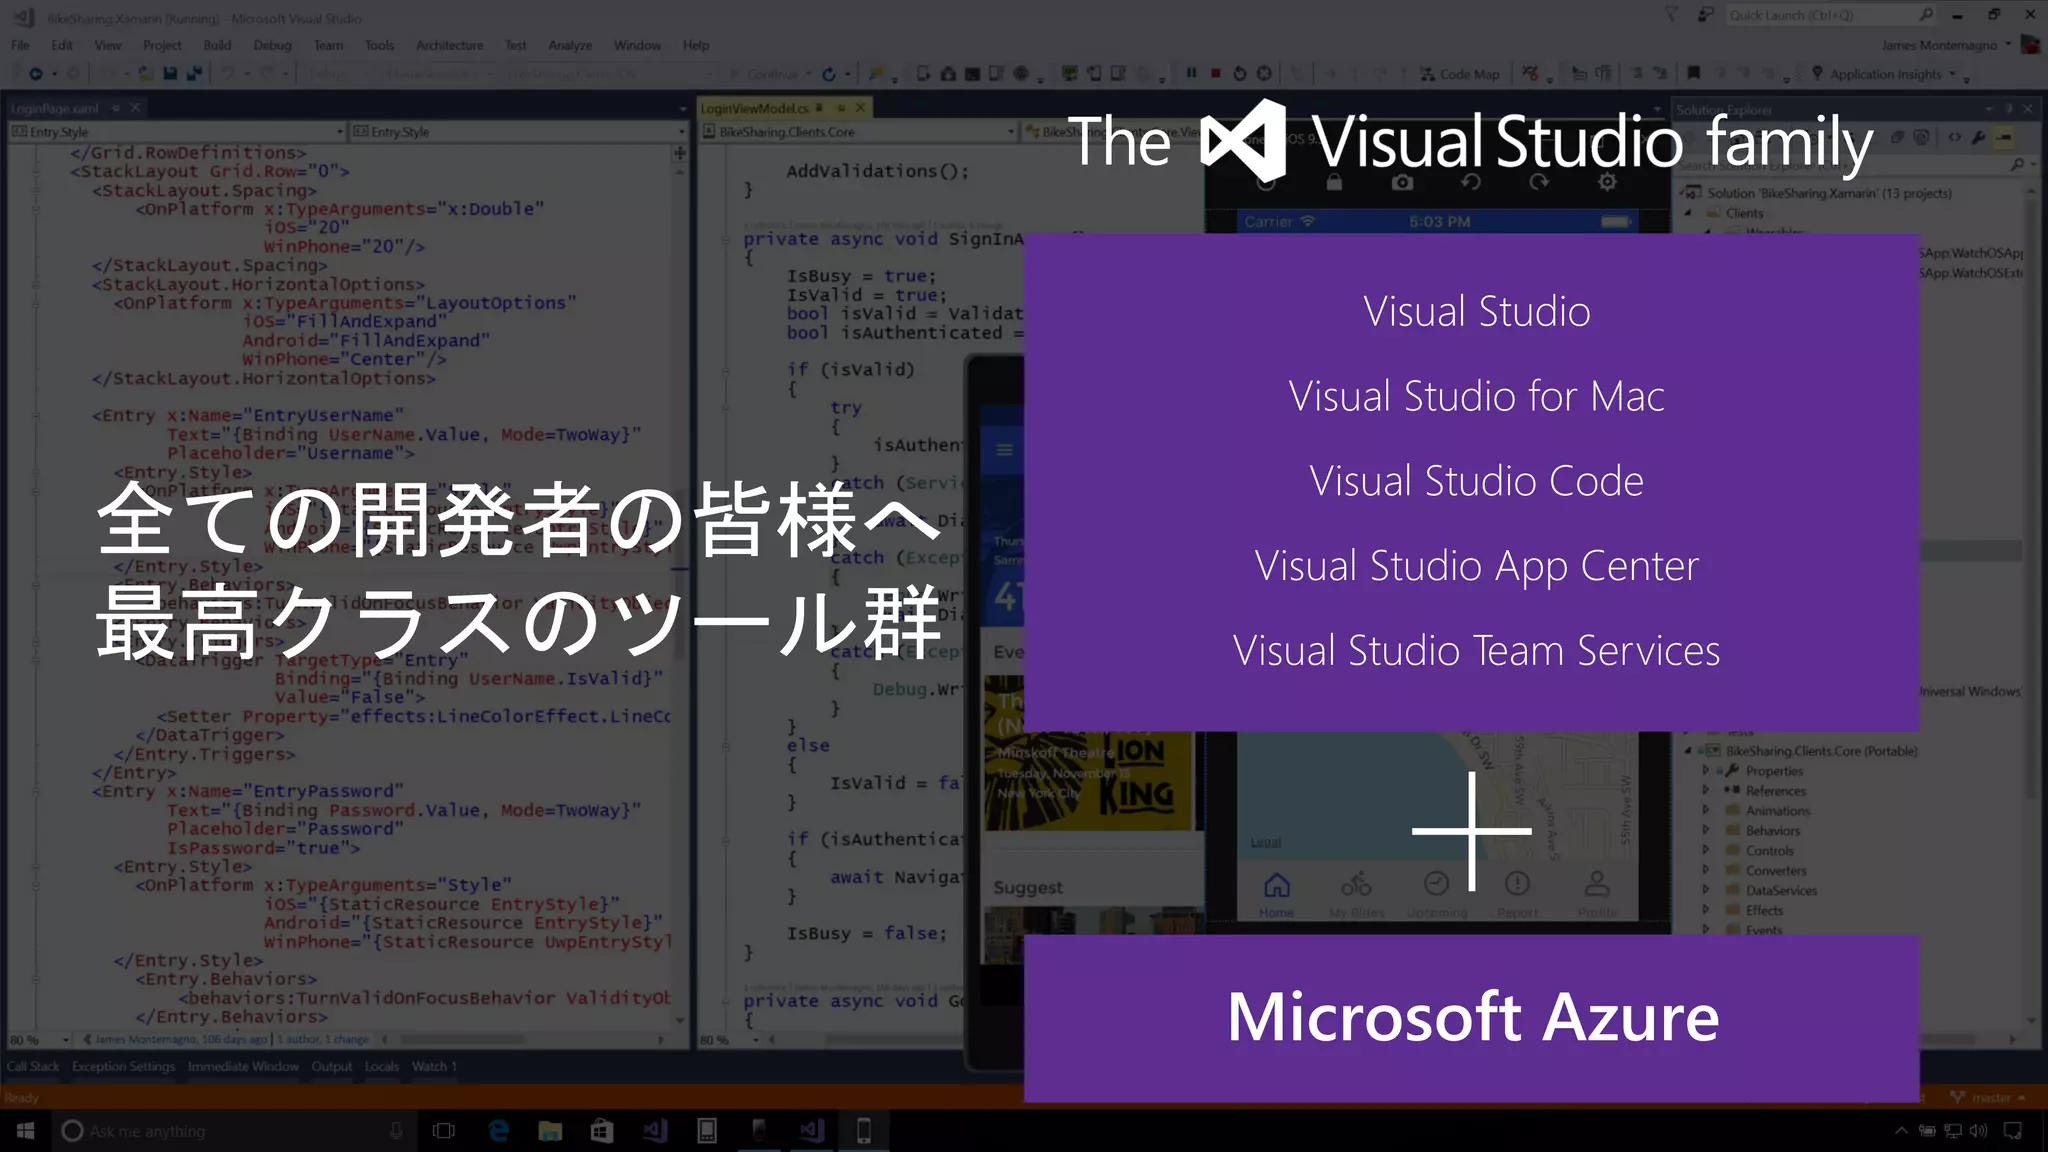The width and height of the screenshot is (2048, 1152).
Task: Open the BikeSharing.Clients.Core scope dropdown
Action: pyautogui.click(x=859, y=132)
